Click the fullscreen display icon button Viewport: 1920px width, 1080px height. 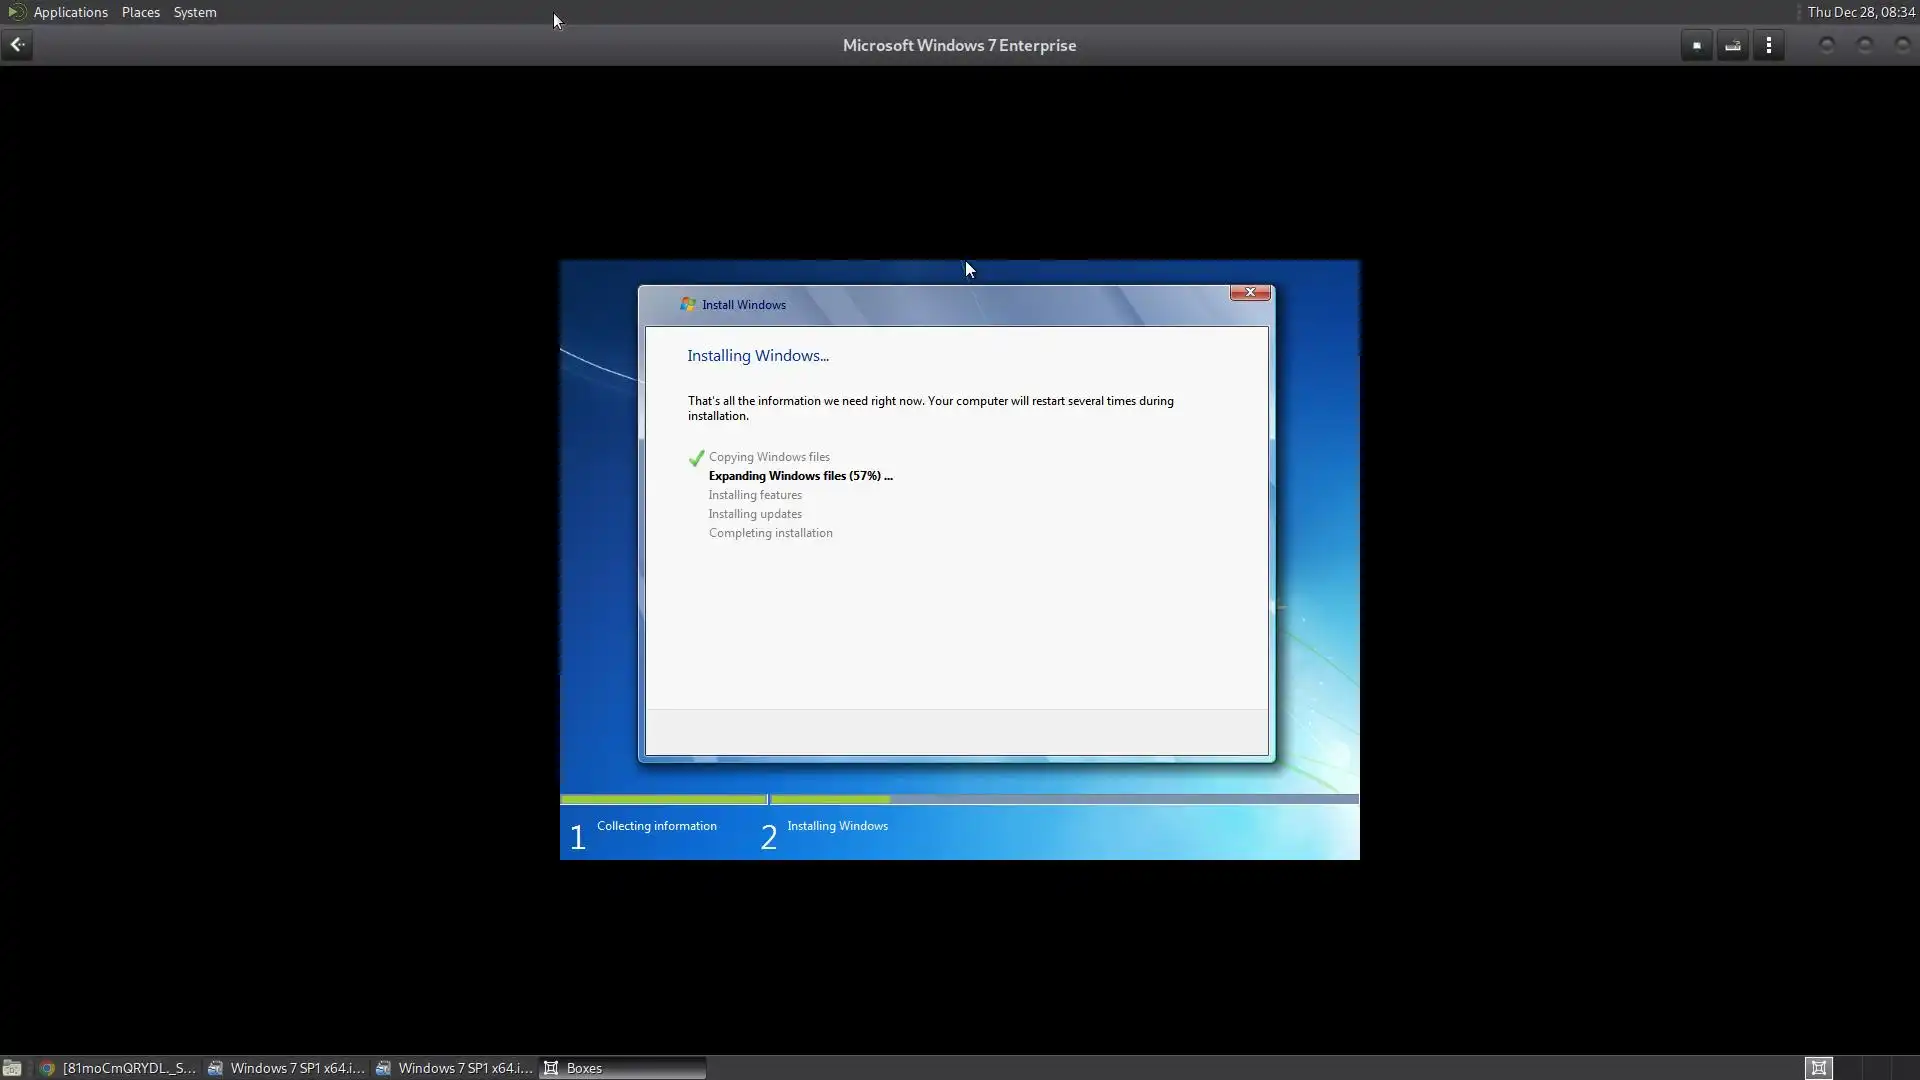[1696, 45]
